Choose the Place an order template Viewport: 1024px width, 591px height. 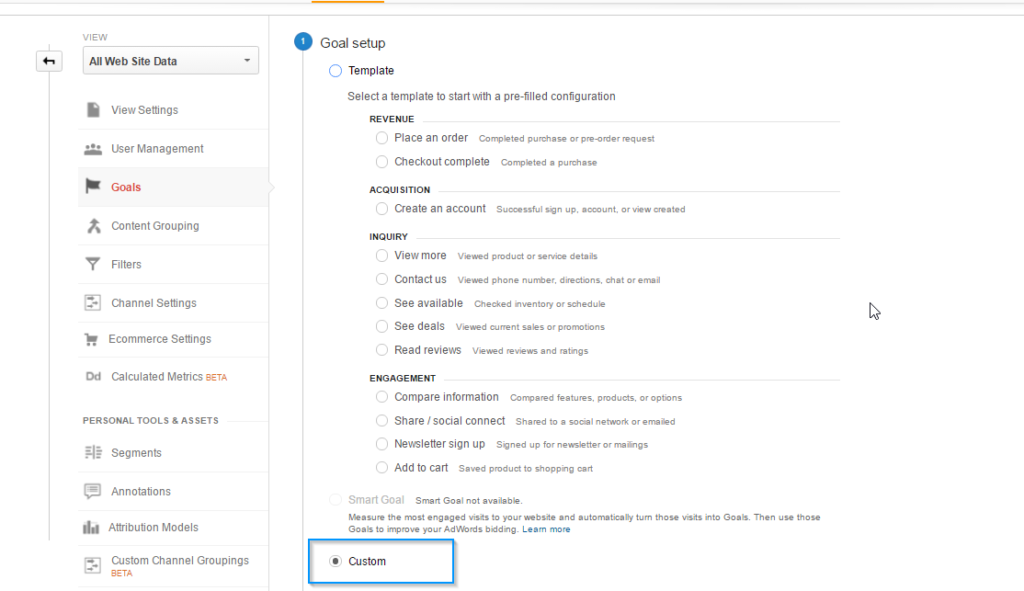381,137
